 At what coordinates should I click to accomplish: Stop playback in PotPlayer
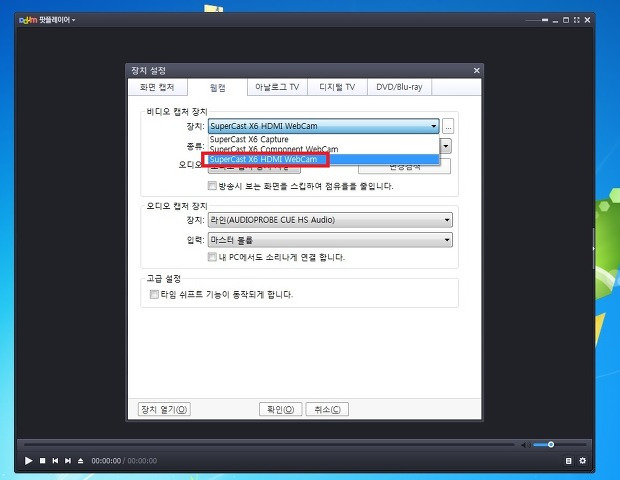(42, 461)
